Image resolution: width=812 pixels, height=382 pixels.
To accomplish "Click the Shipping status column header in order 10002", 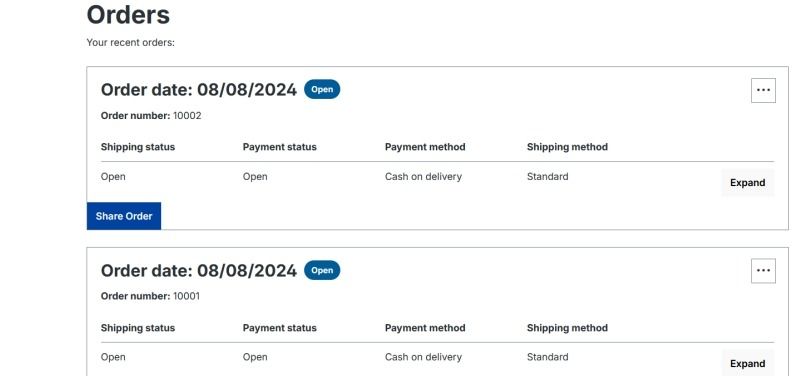I will pyautogui.click(x=138, y=147).
